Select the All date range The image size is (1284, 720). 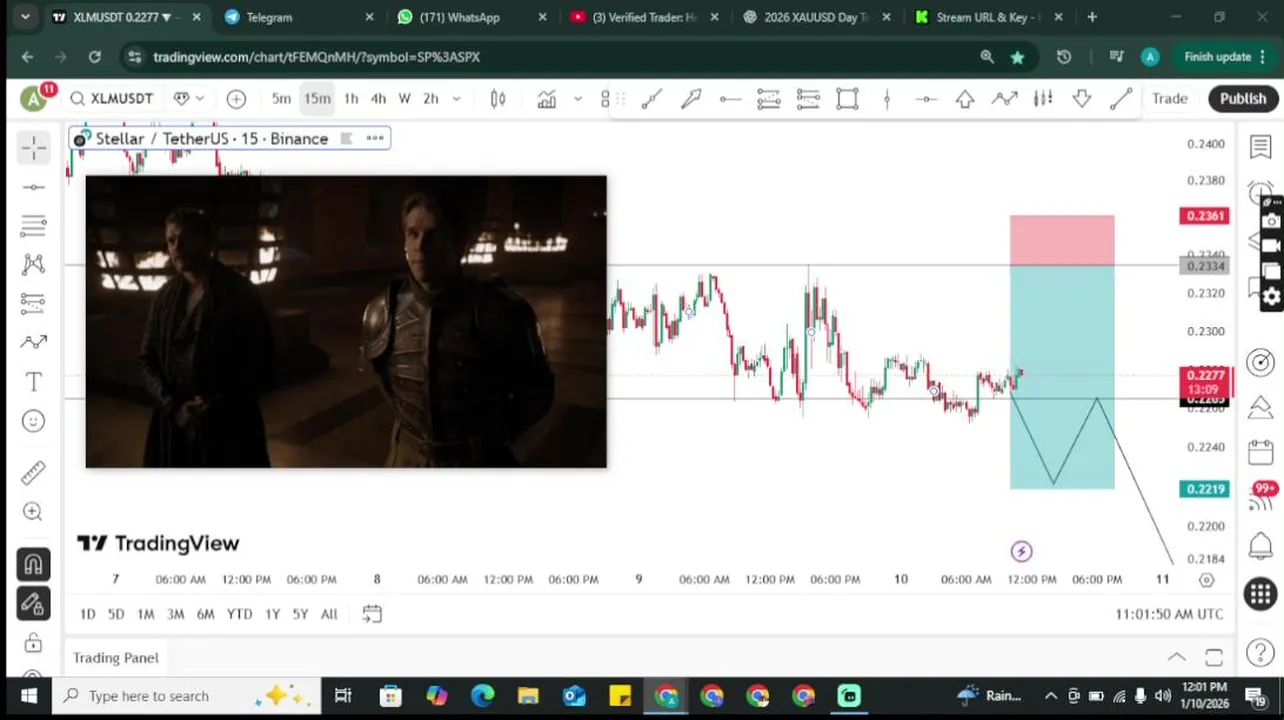click(x=329, y=614)
